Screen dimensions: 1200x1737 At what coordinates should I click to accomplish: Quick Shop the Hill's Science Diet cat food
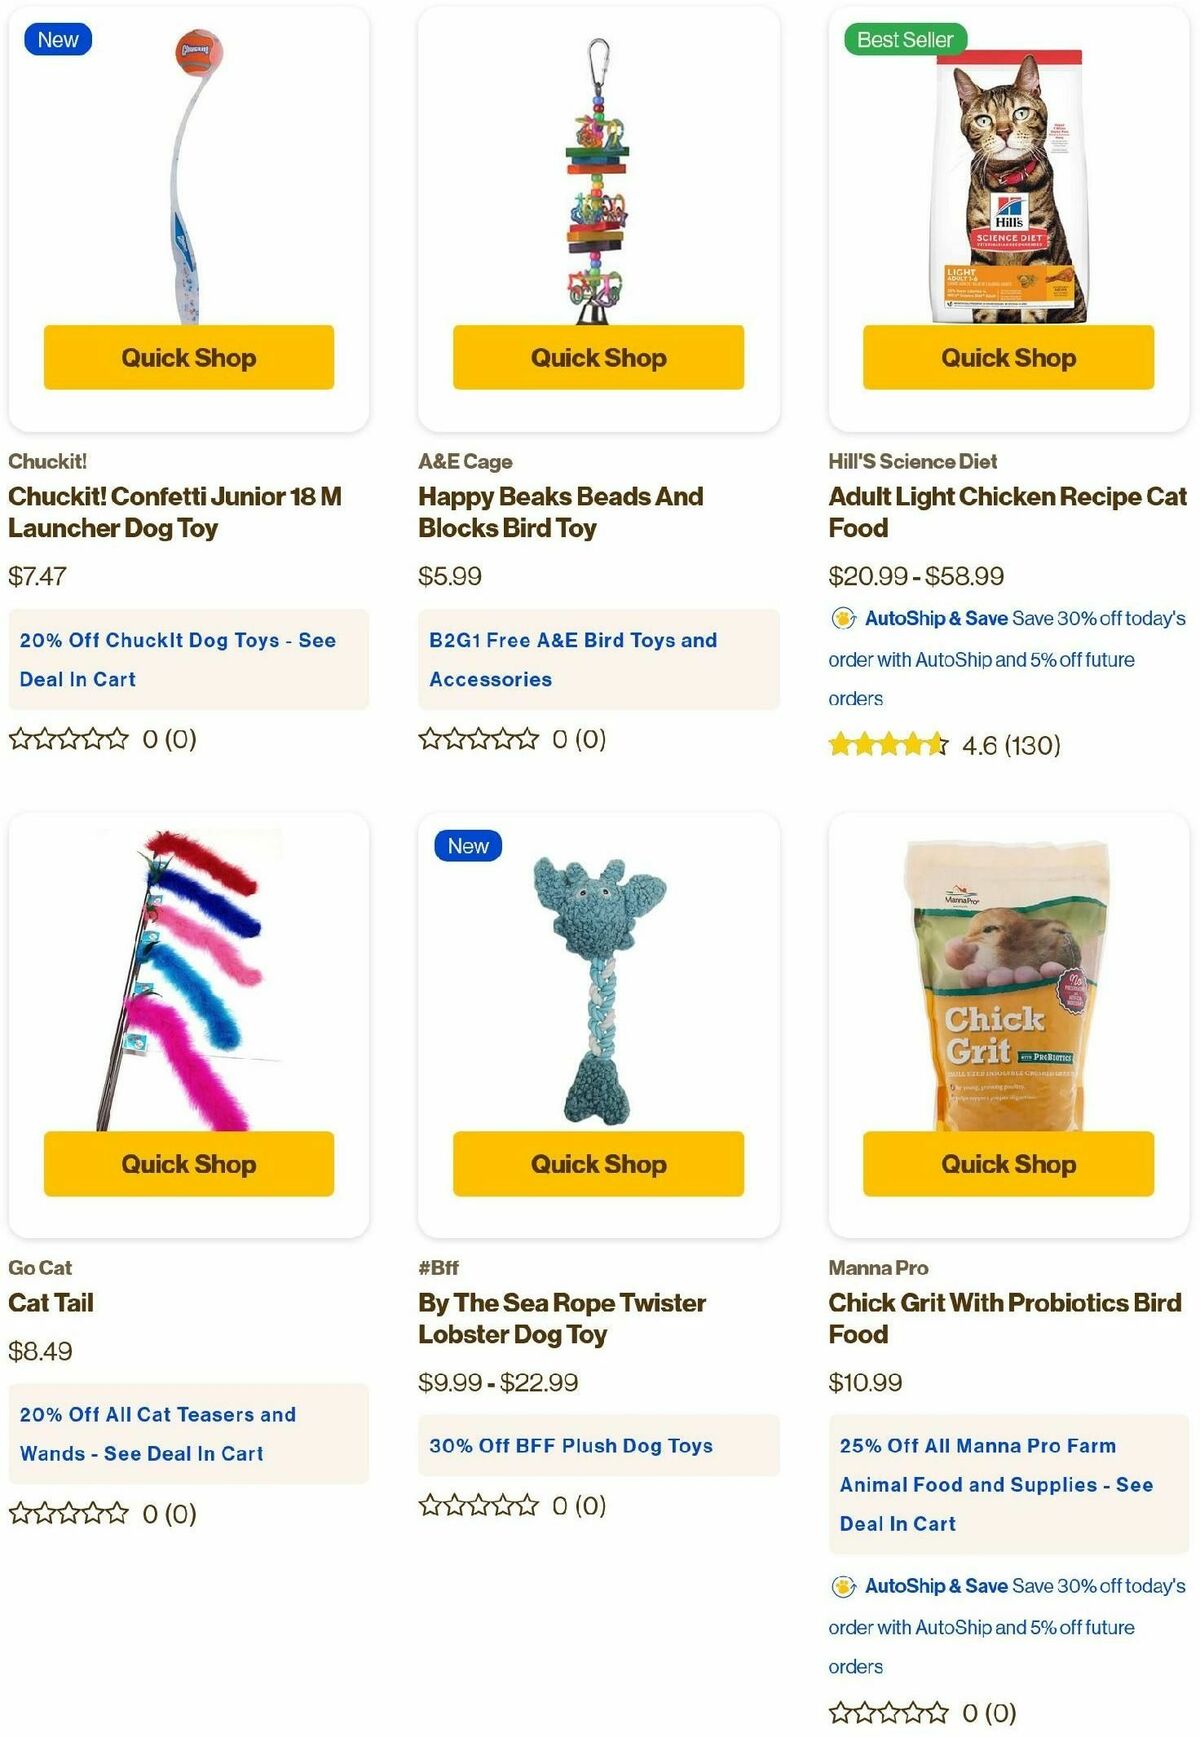pos(1008,357)
